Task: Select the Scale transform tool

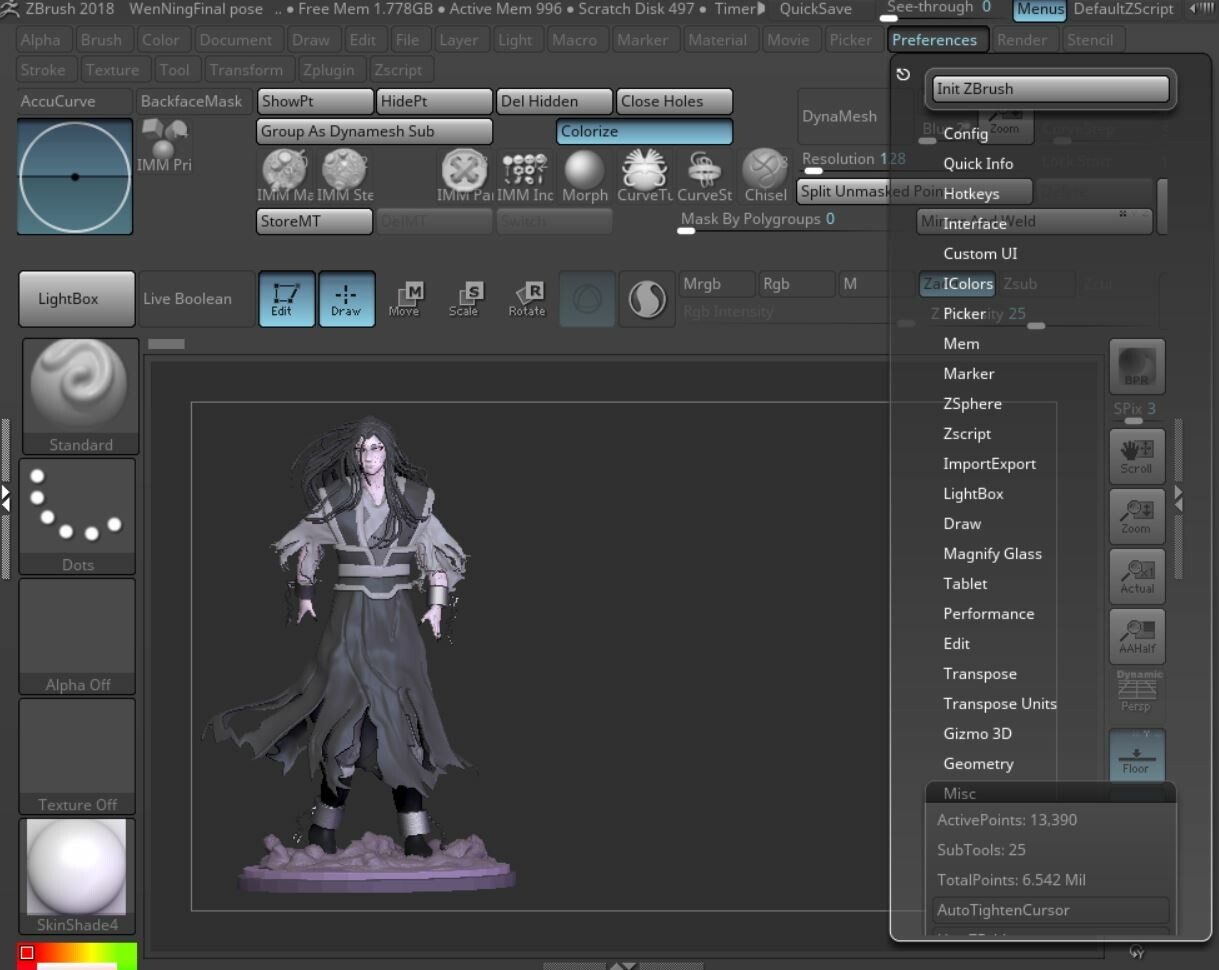Action: coord(464,298)
